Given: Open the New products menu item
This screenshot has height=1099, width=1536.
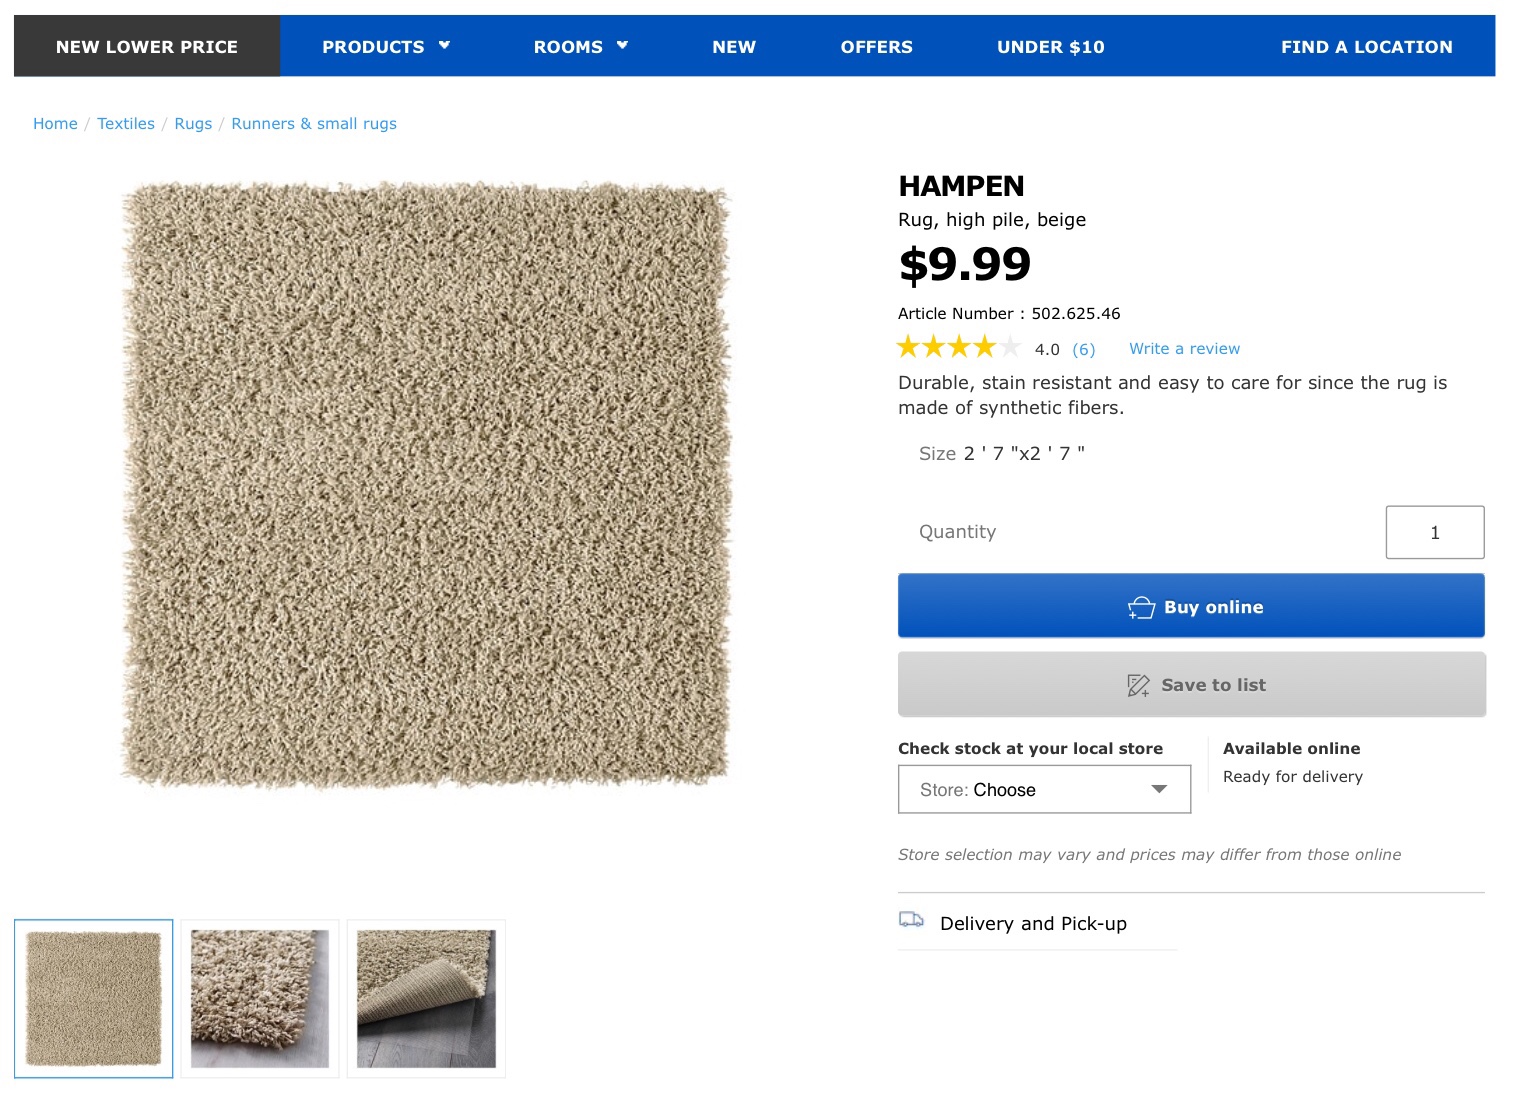Looking at the screenshot, I should pos(734,47).
